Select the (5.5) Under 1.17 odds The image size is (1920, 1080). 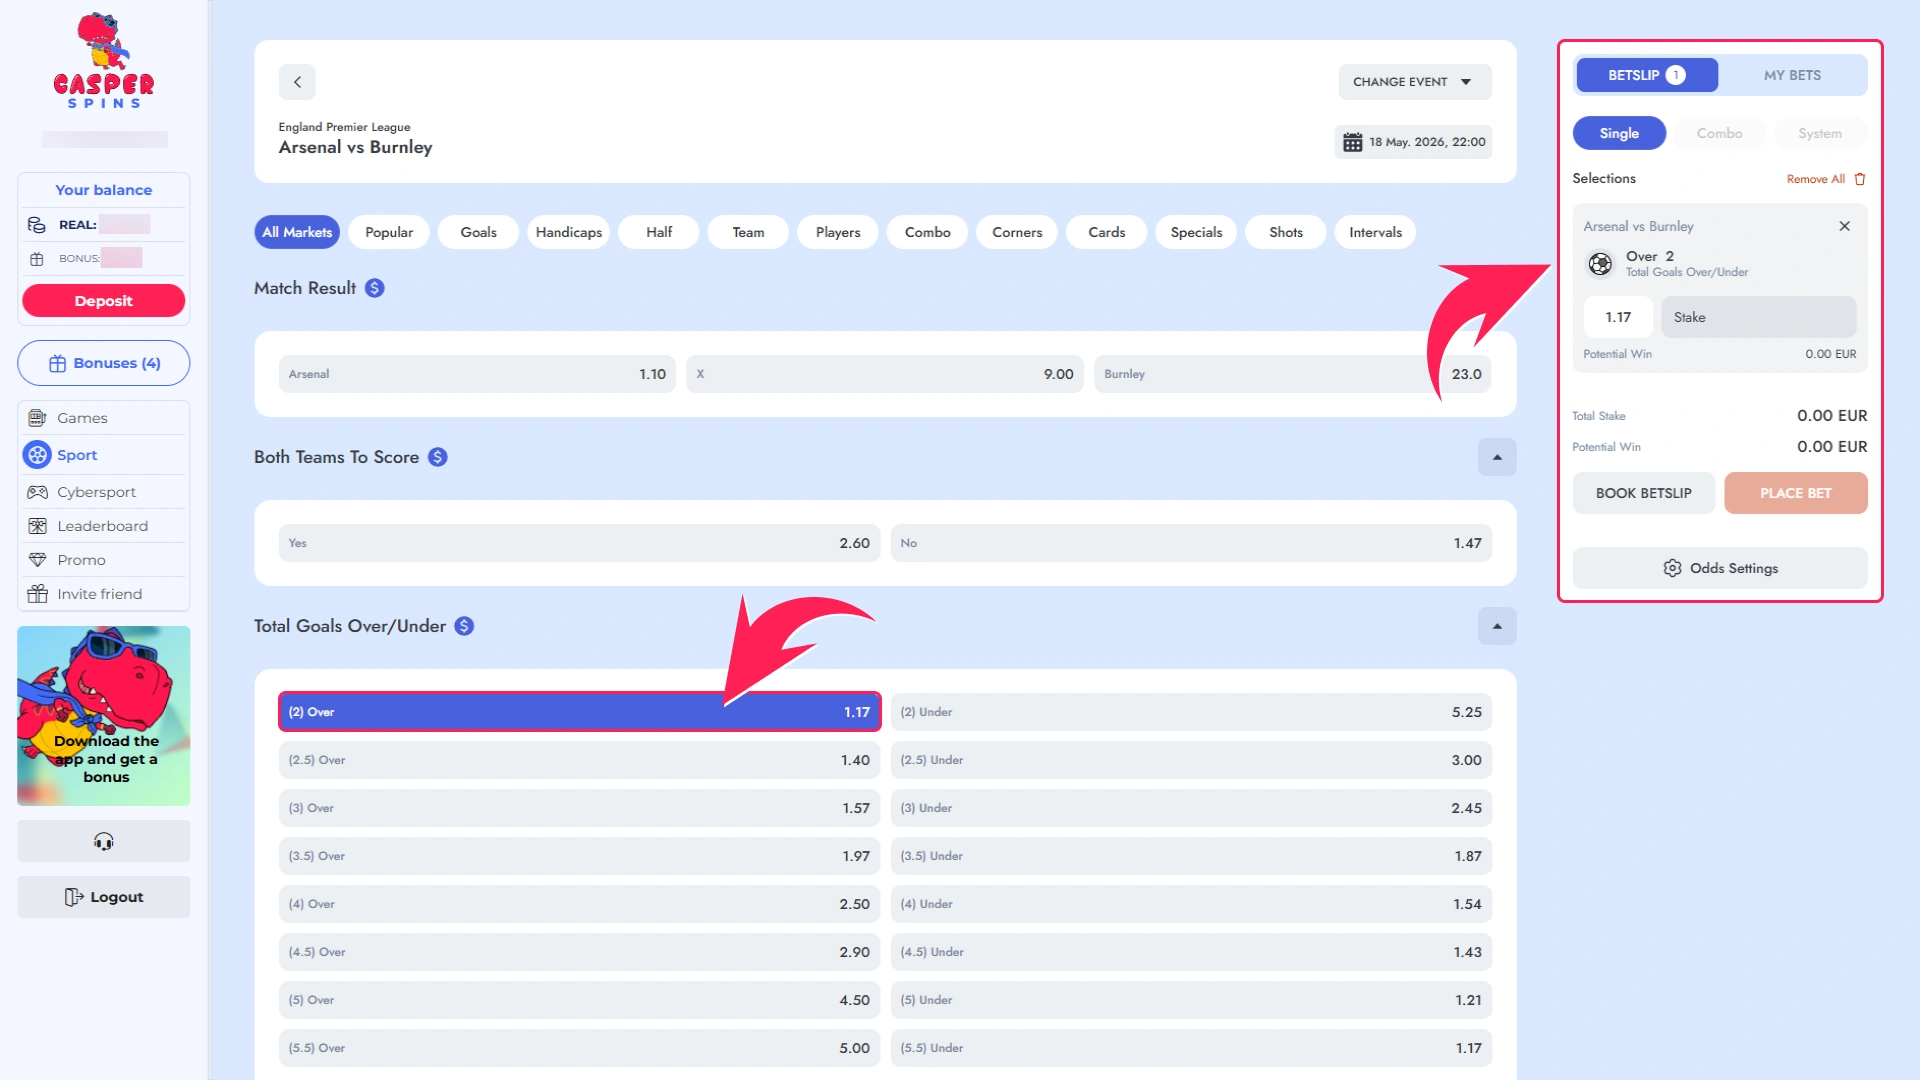tap(1191, 1048)
